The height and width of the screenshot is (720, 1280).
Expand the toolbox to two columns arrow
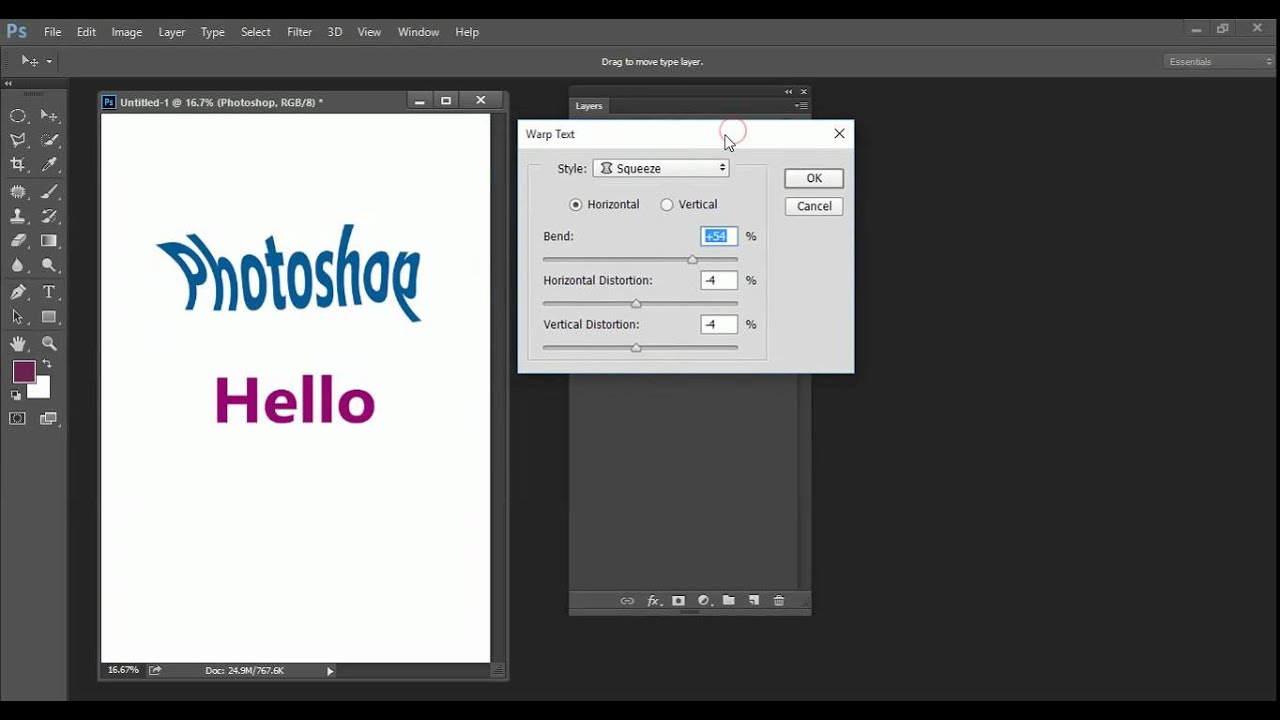(x=9, y=84)
